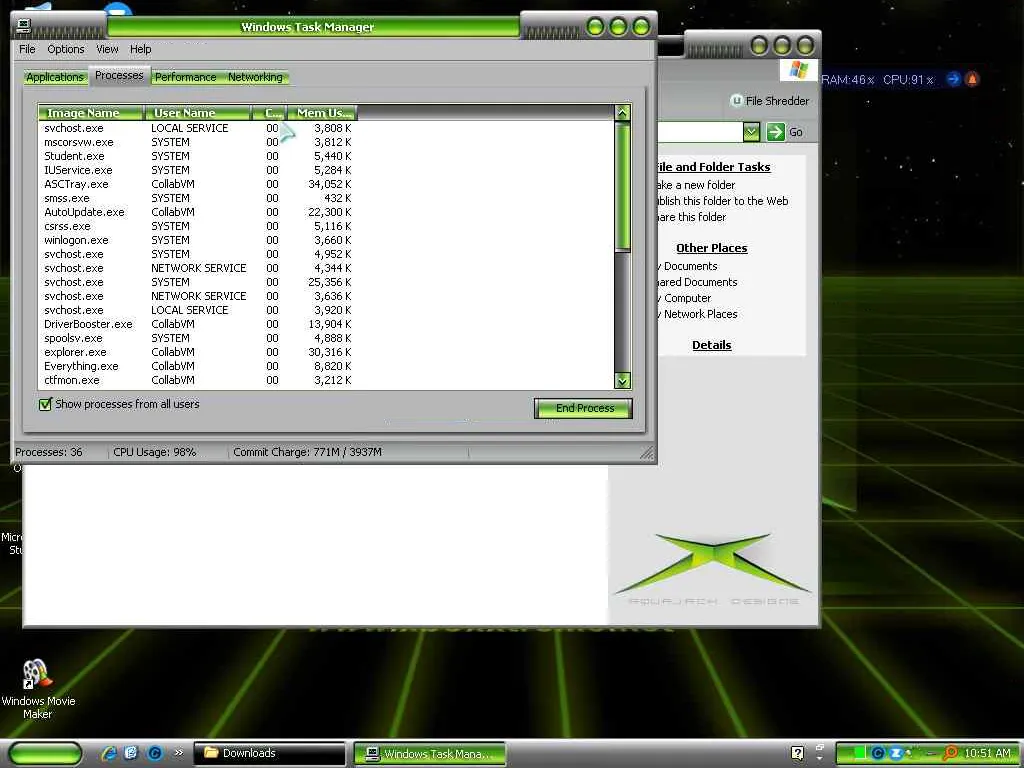Open the address bar dropdown arrow in Explorer window
Screen dimensions: 1024x768
752,132
